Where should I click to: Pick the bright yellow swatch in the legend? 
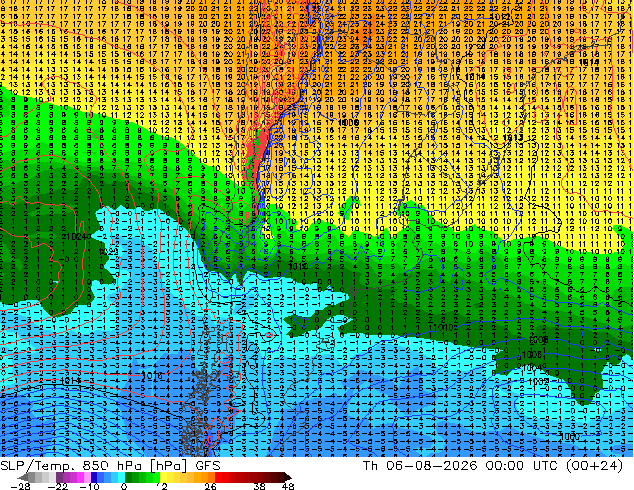coord(163,477)
